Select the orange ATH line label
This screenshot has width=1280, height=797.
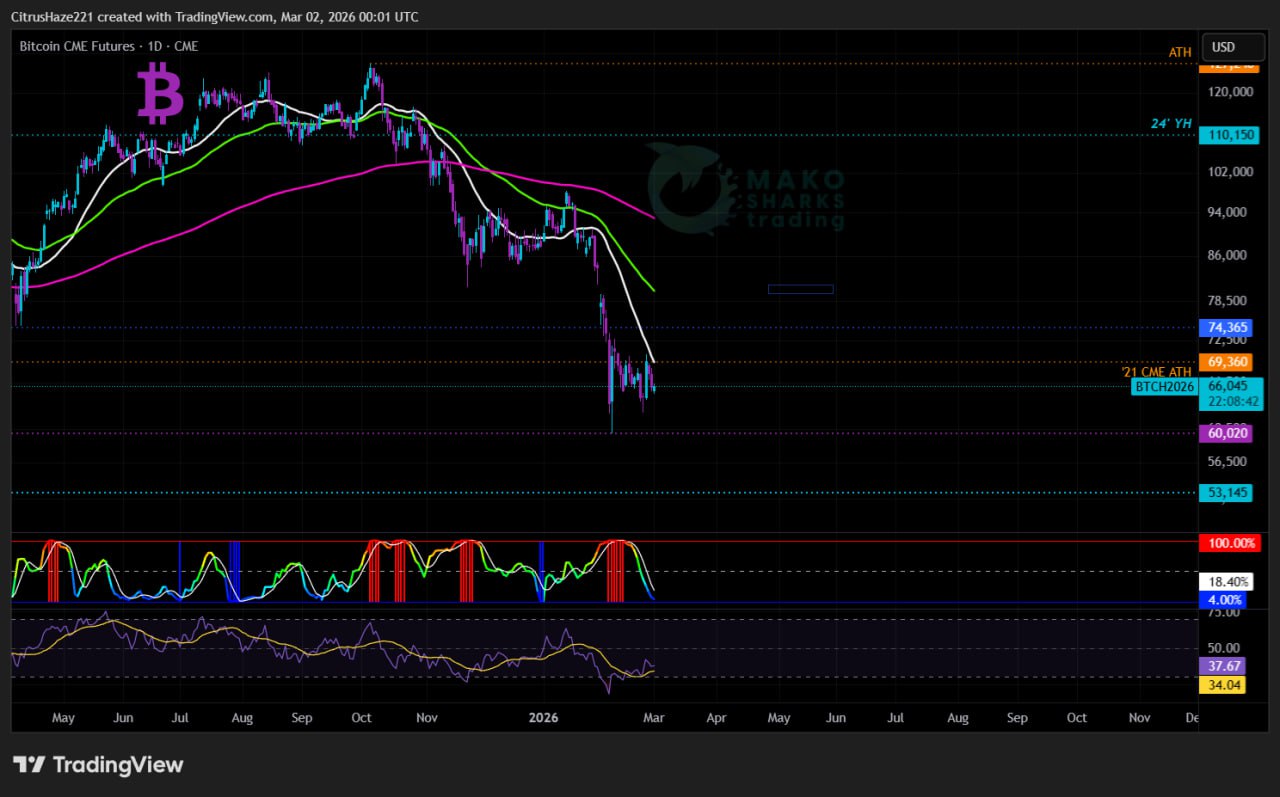pos(1180,52)
